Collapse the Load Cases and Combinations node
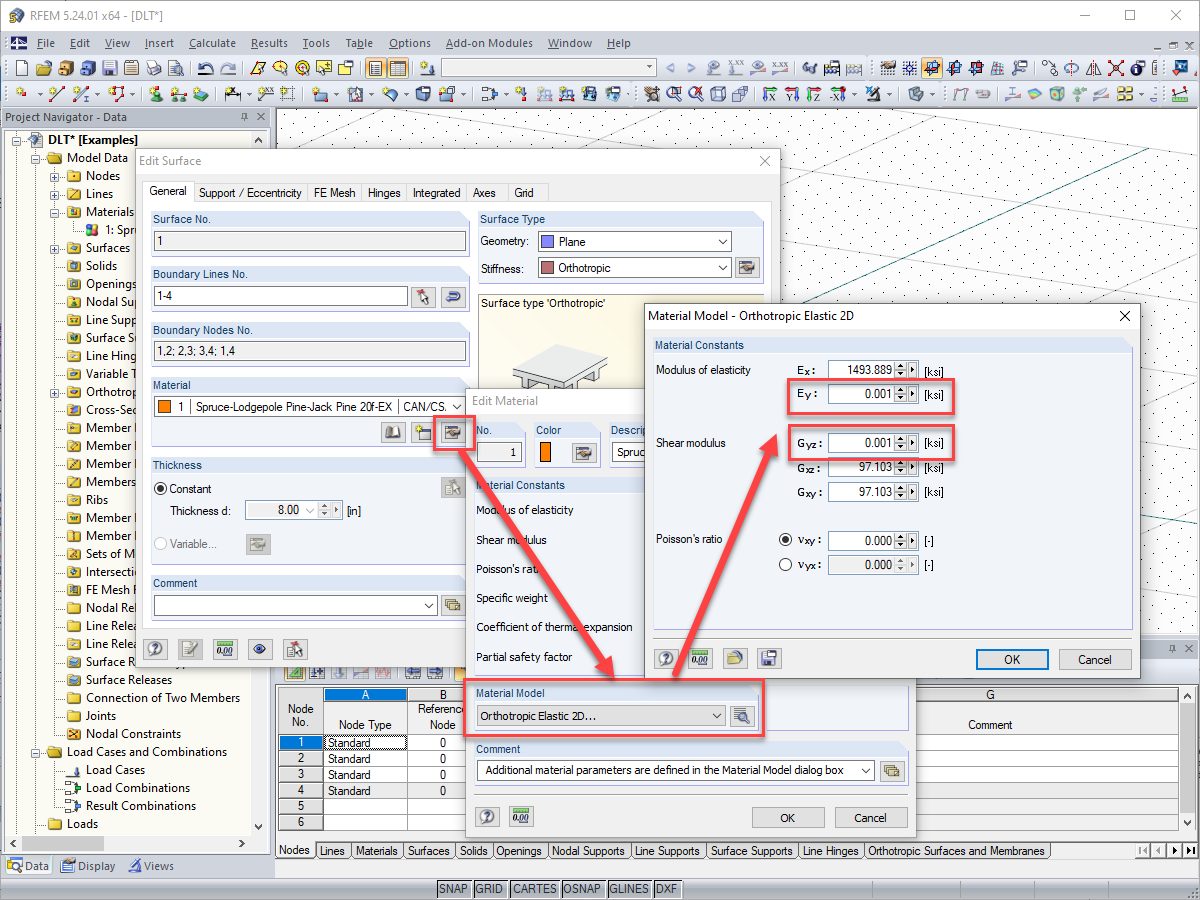Screen dimensions: 1200x900 36,752
